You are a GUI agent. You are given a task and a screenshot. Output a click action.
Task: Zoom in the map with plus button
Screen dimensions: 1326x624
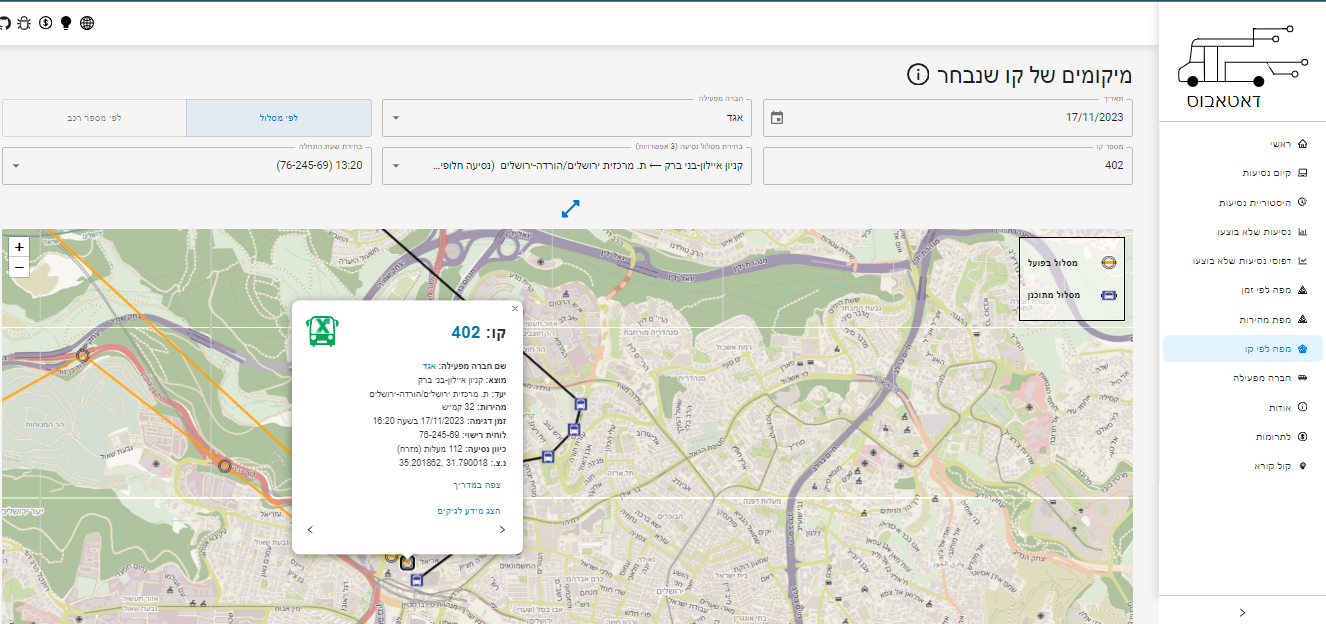point(19,247)
